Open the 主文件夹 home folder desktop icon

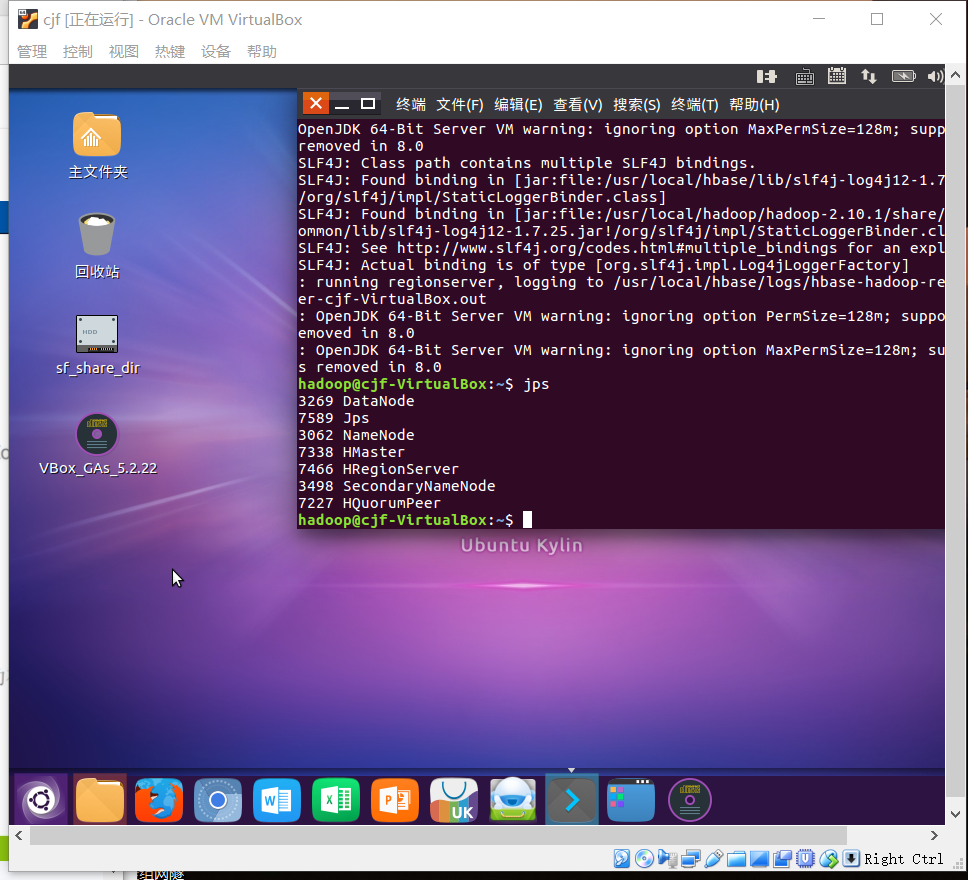[x=97, y=135]
